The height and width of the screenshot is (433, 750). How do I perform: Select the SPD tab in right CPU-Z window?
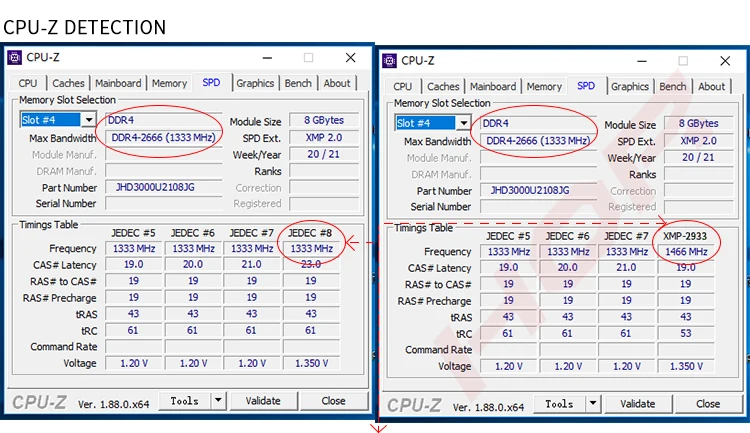(586, 86)
